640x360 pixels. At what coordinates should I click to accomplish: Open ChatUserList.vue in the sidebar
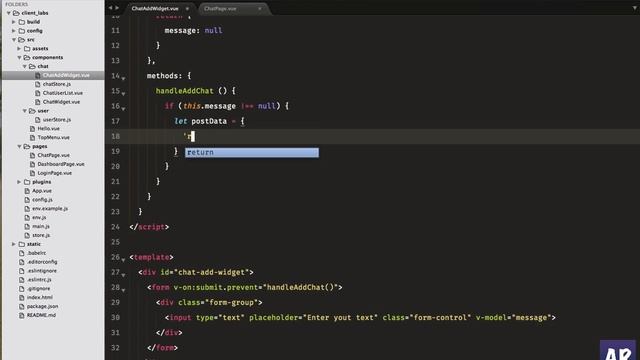[x=63, y=93]
